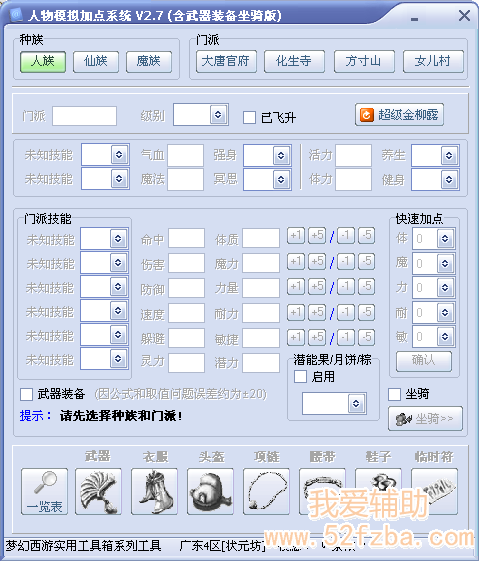Open the 坐骑>> mount panel button
Viewport: 479px width, 561px height.
425,418
